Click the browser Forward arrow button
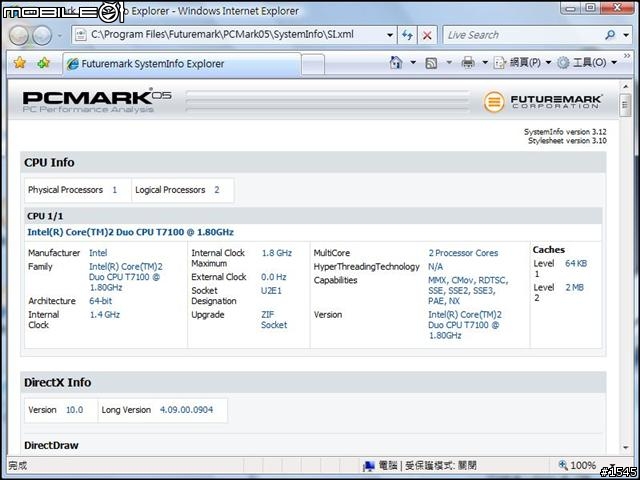Viewport: 640px width, 480px height. 42,36
